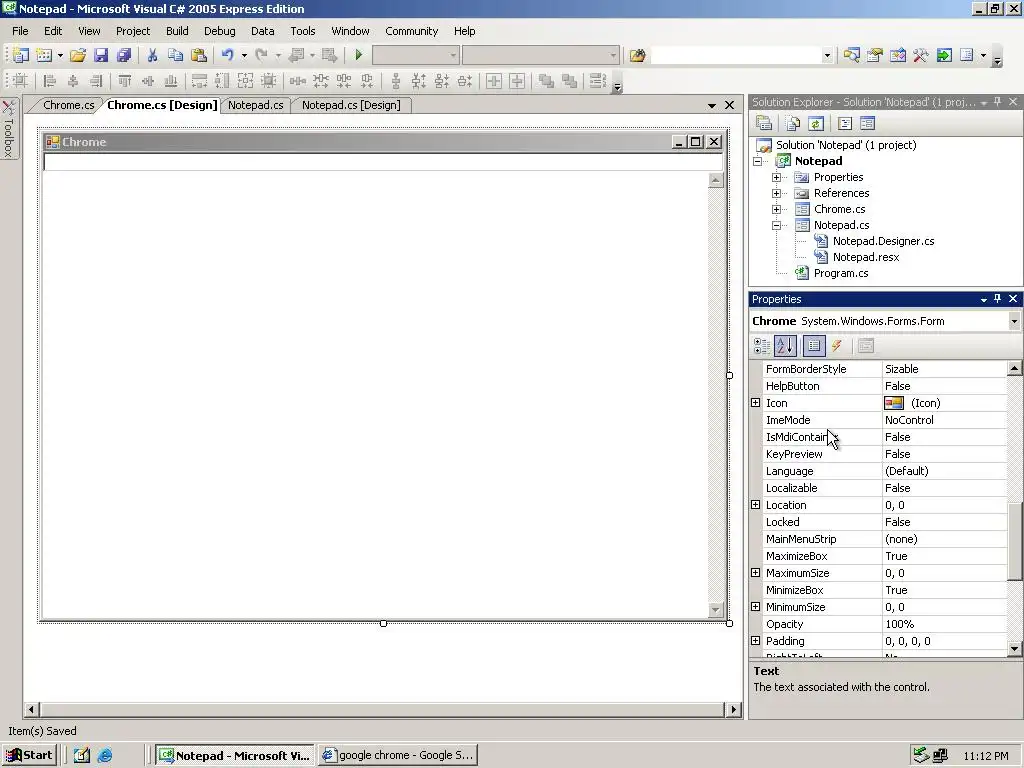Expand the MaximumSize property row
This screenshot has height=768, width=1024.
[756, 573]
